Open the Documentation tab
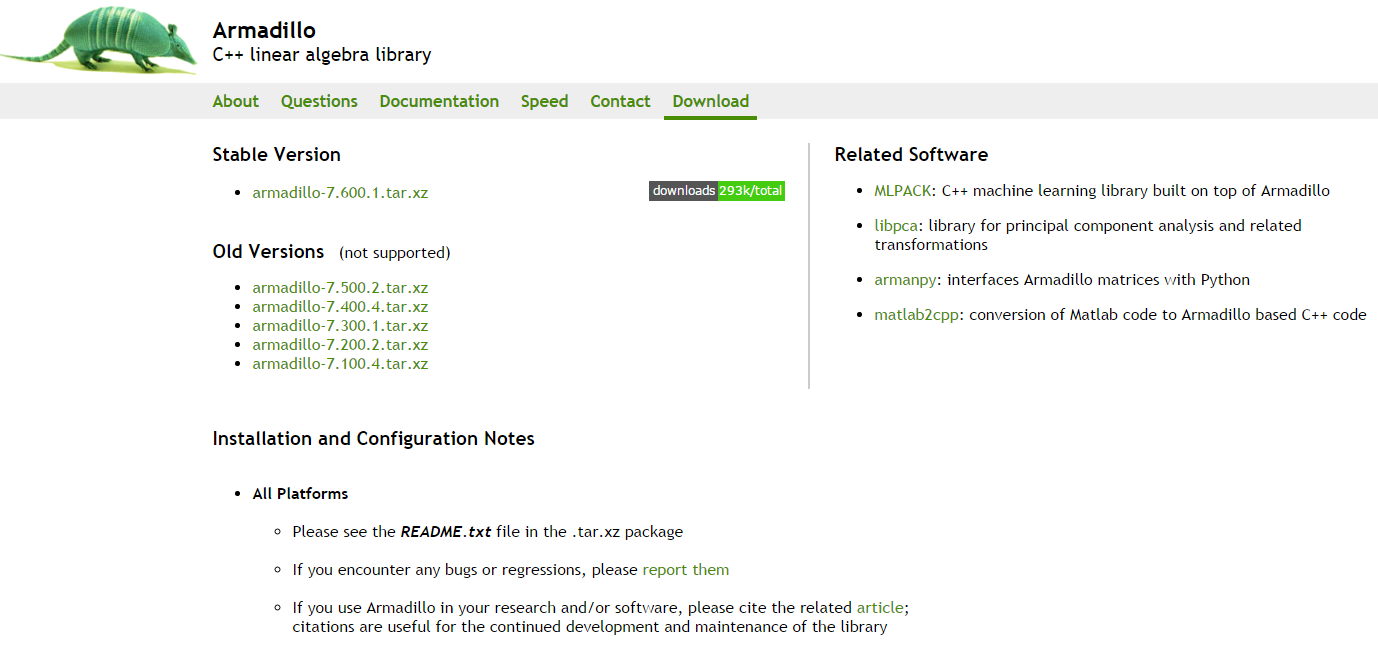This screenshot has width=1378, height=671. click(439, 101)
